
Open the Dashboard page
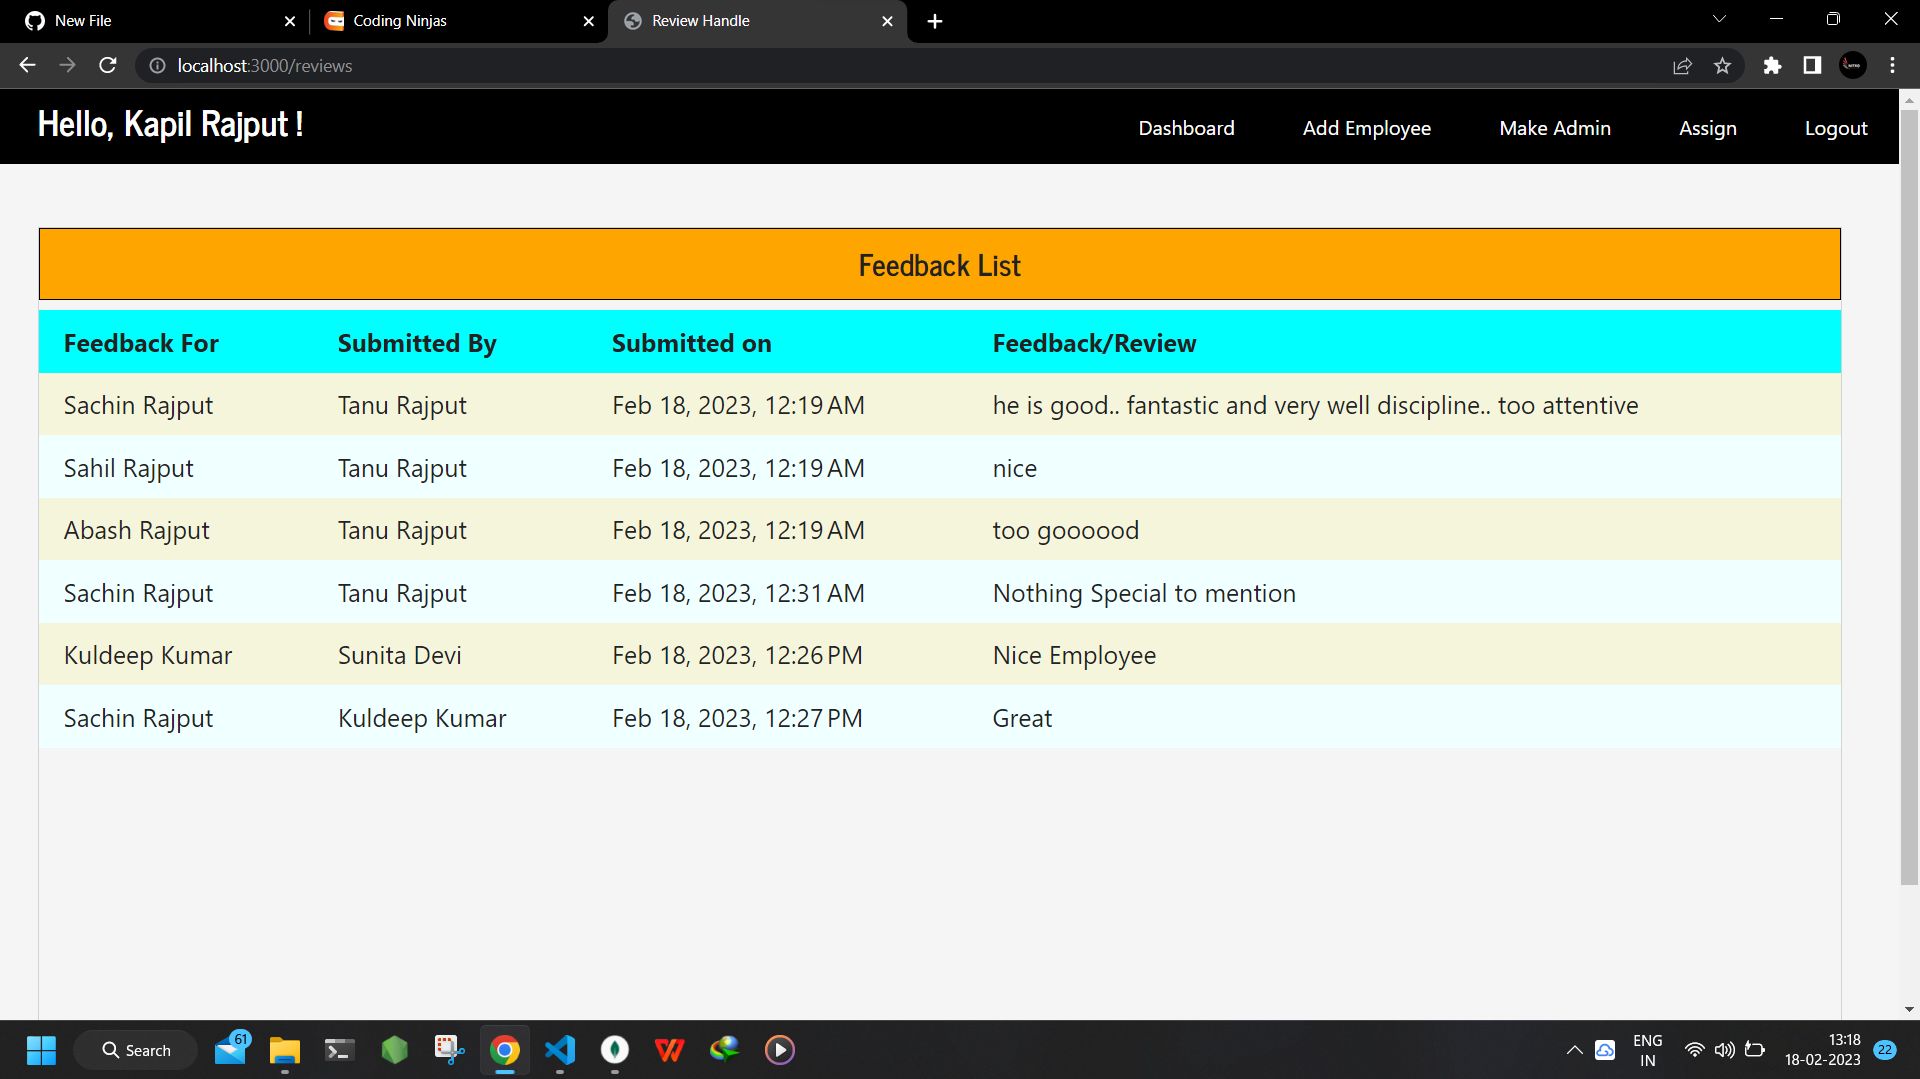point(1186,128)
